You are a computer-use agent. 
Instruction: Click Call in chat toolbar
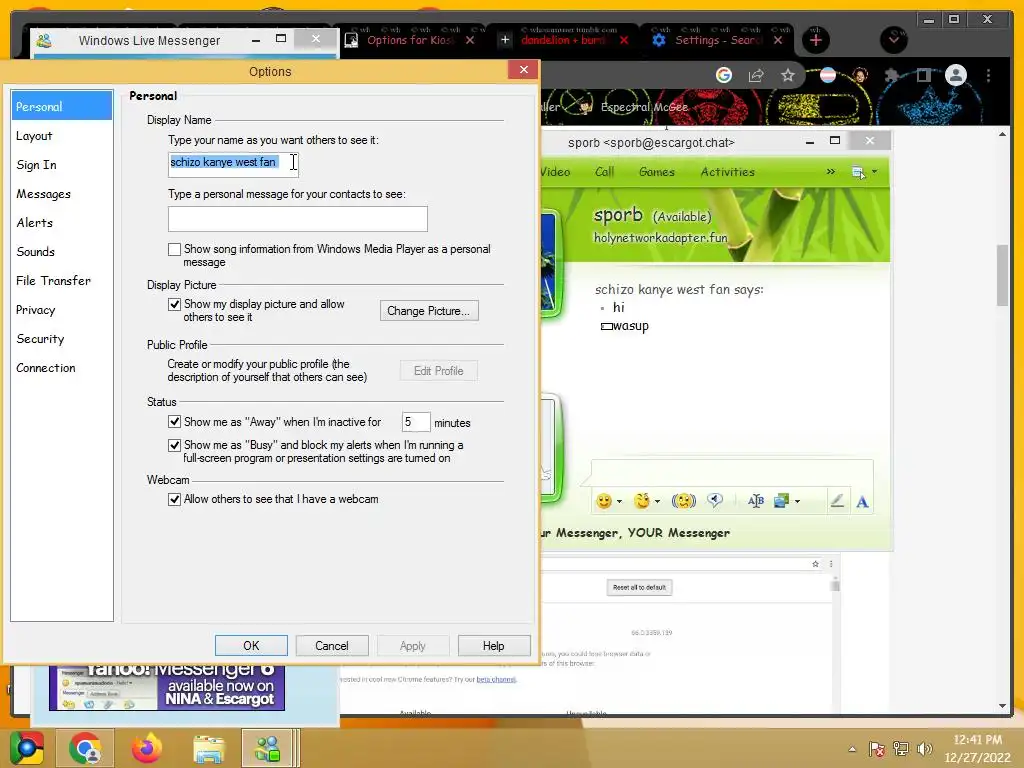604,172
